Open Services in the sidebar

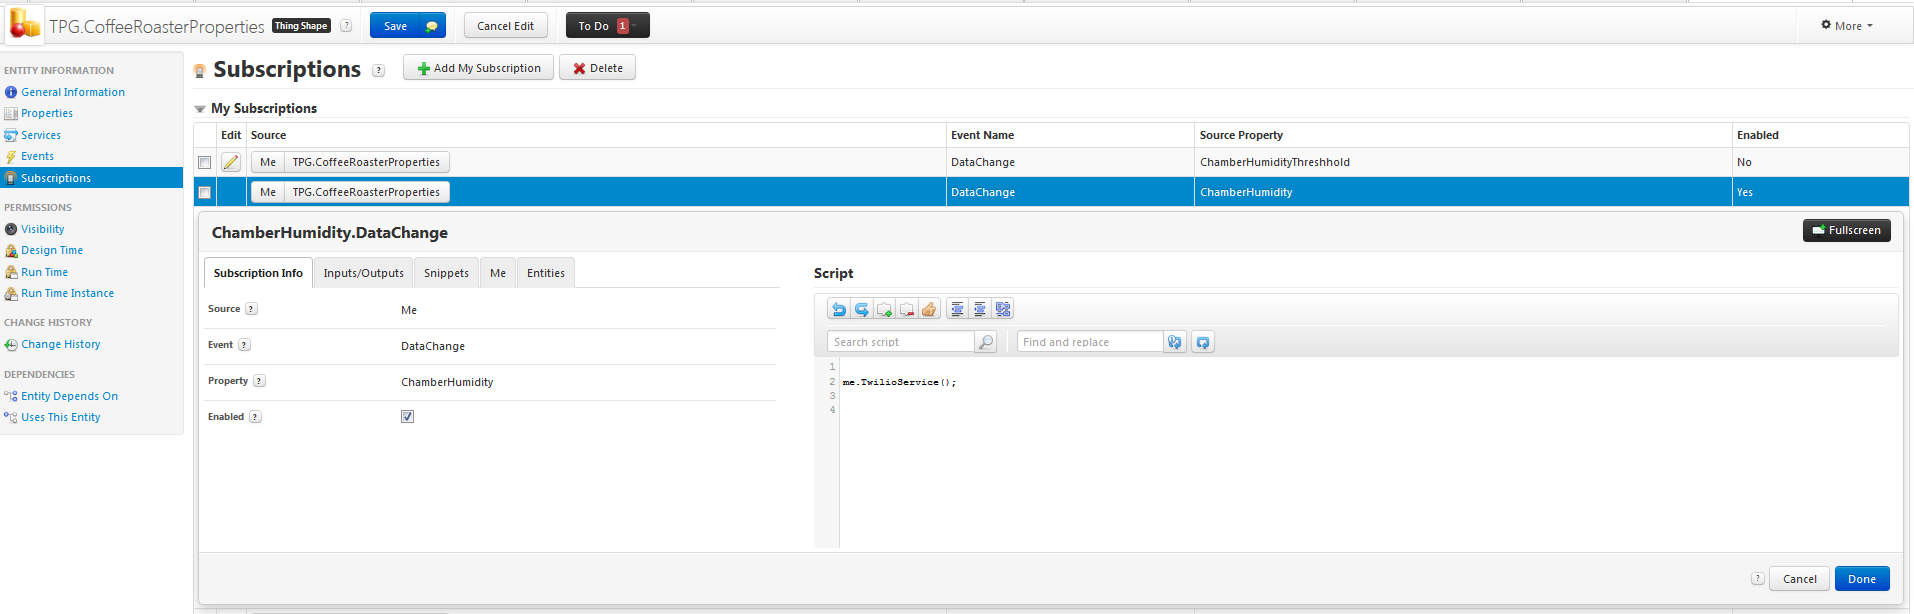[x=41, y=135]
